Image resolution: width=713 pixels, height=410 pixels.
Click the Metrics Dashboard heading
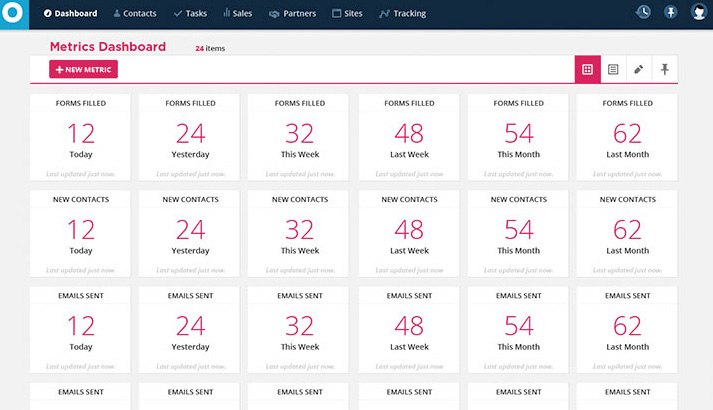coord(108,46)
